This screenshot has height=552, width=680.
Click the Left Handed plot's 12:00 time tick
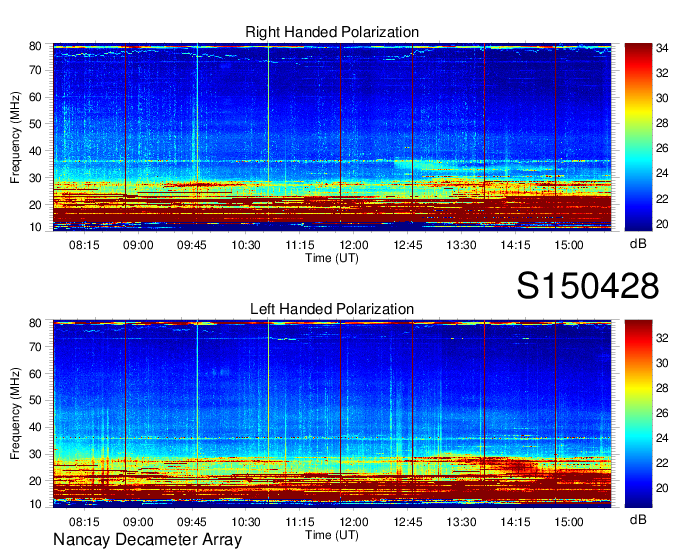[x=354, y=522]
